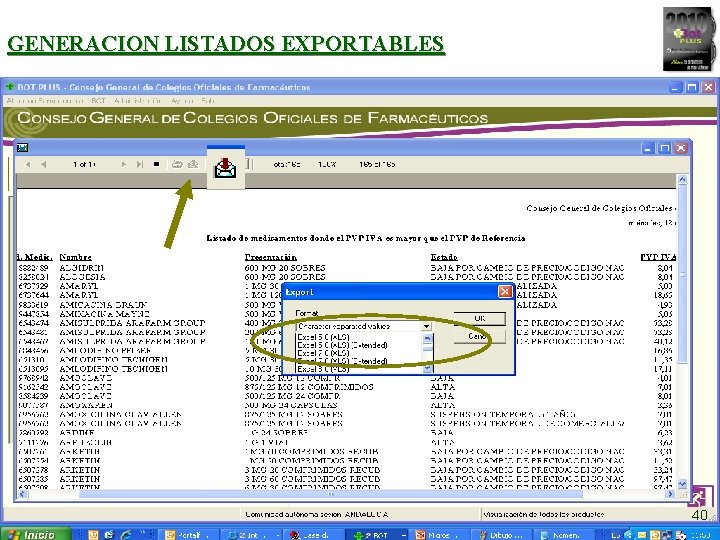Select the ARDINE row name
Viewport: 720px width, 540px height.
(77, 433)
